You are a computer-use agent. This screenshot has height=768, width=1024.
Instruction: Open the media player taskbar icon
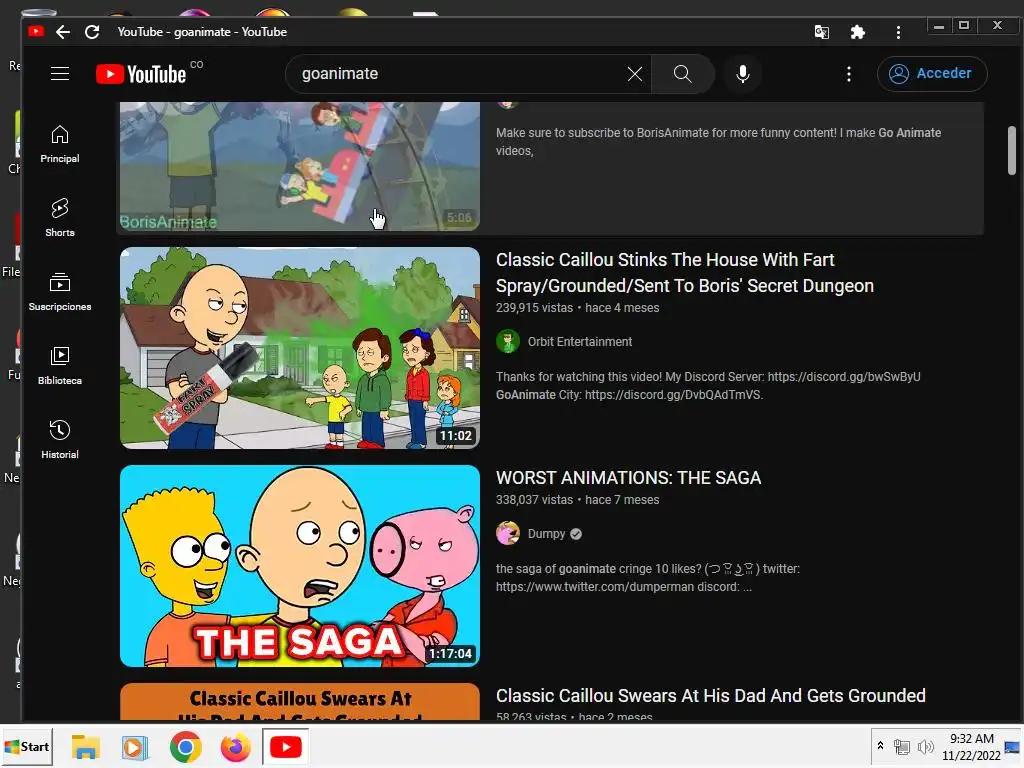135,747
